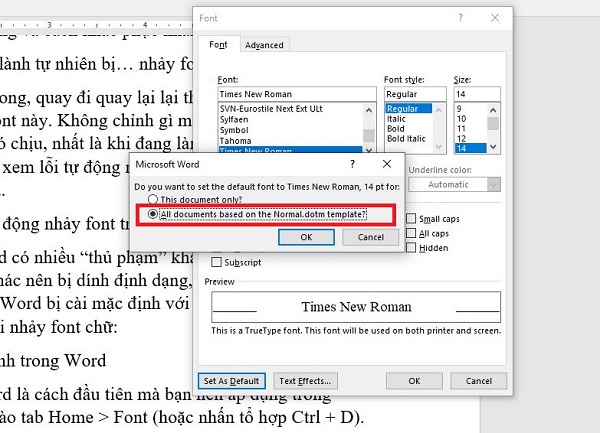The image size is (600, 433).
Task: Choose Regular font style
Action: 409,109
